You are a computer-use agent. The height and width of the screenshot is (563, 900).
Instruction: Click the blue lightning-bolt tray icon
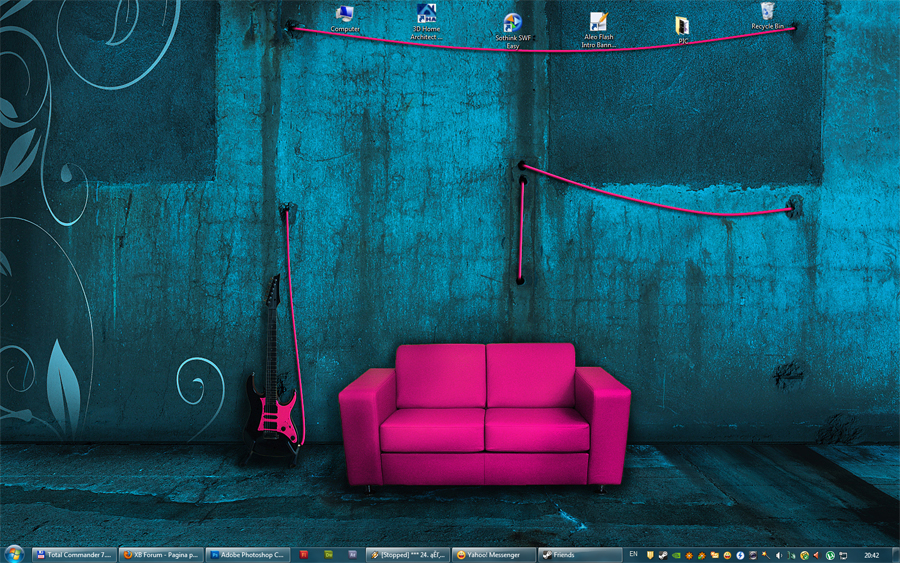740,555
